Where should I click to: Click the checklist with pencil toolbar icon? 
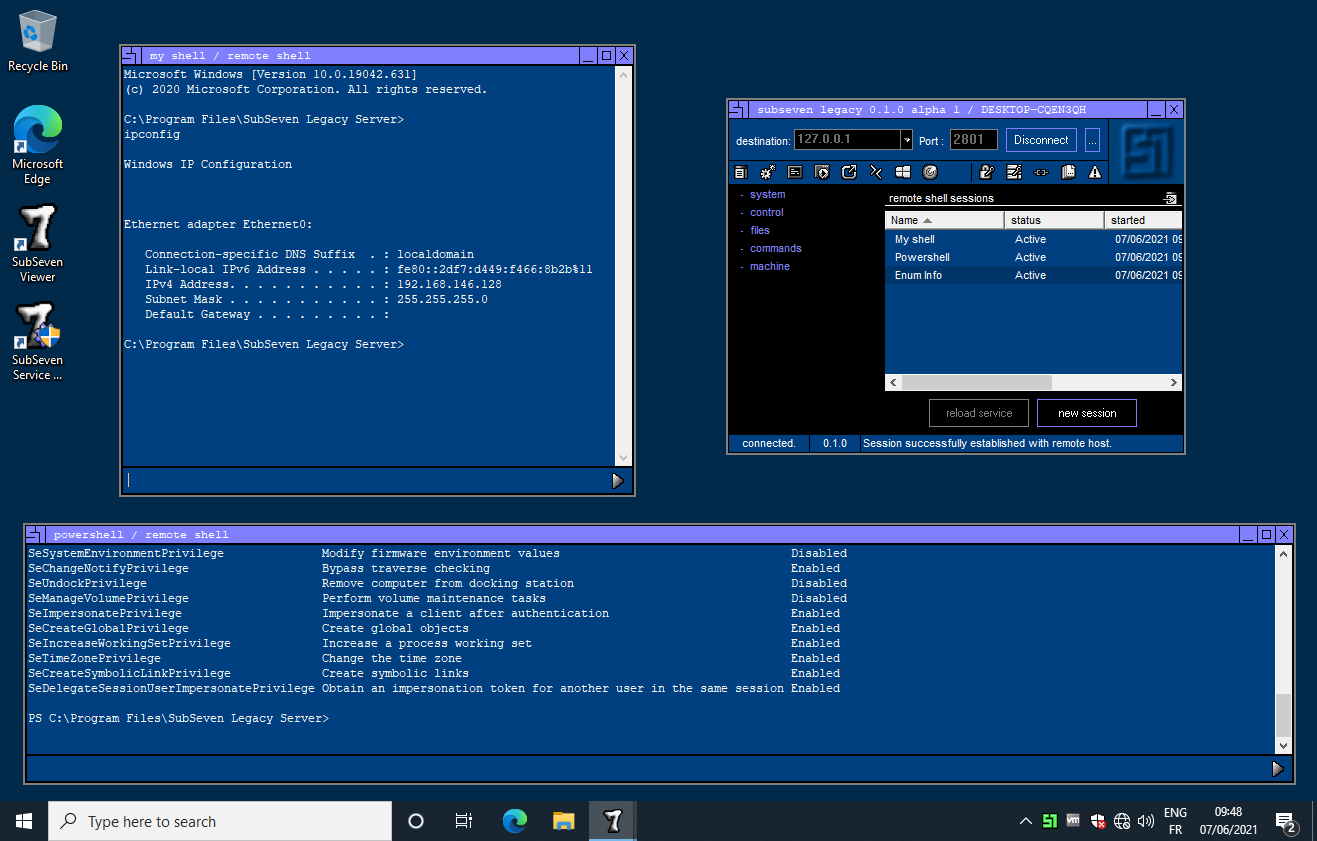(x=1014, y=172)
